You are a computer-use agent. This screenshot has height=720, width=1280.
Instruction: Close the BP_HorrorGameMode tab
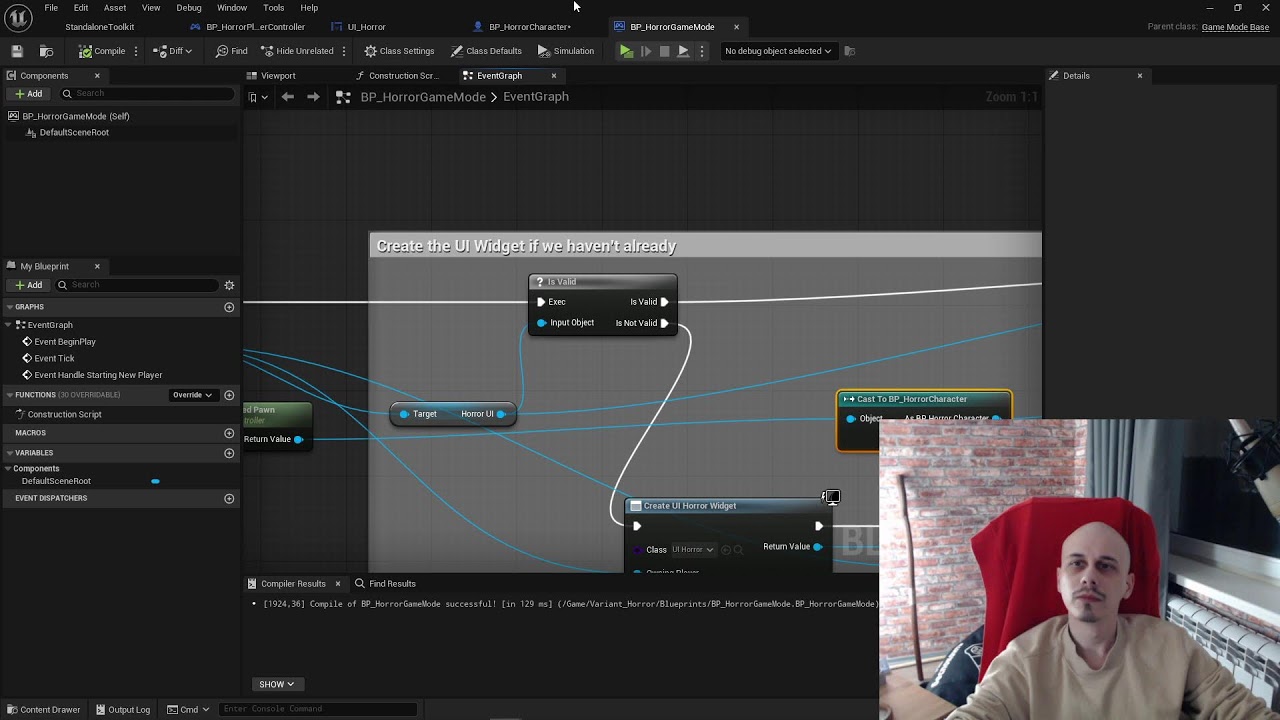pyautogui.click(x=736, y=27)
